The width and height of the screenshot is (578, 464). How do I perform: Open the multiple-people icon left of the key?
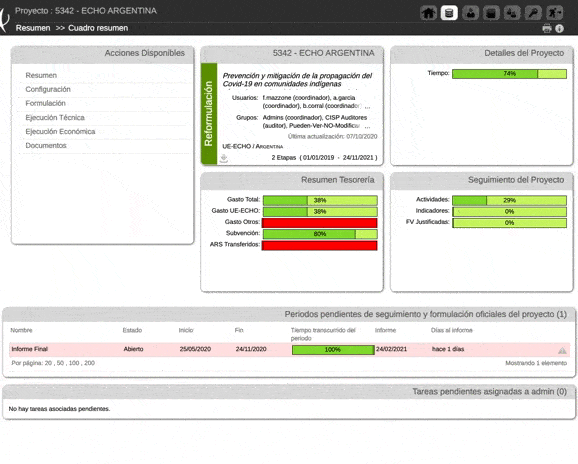click(x=512, y=13)
